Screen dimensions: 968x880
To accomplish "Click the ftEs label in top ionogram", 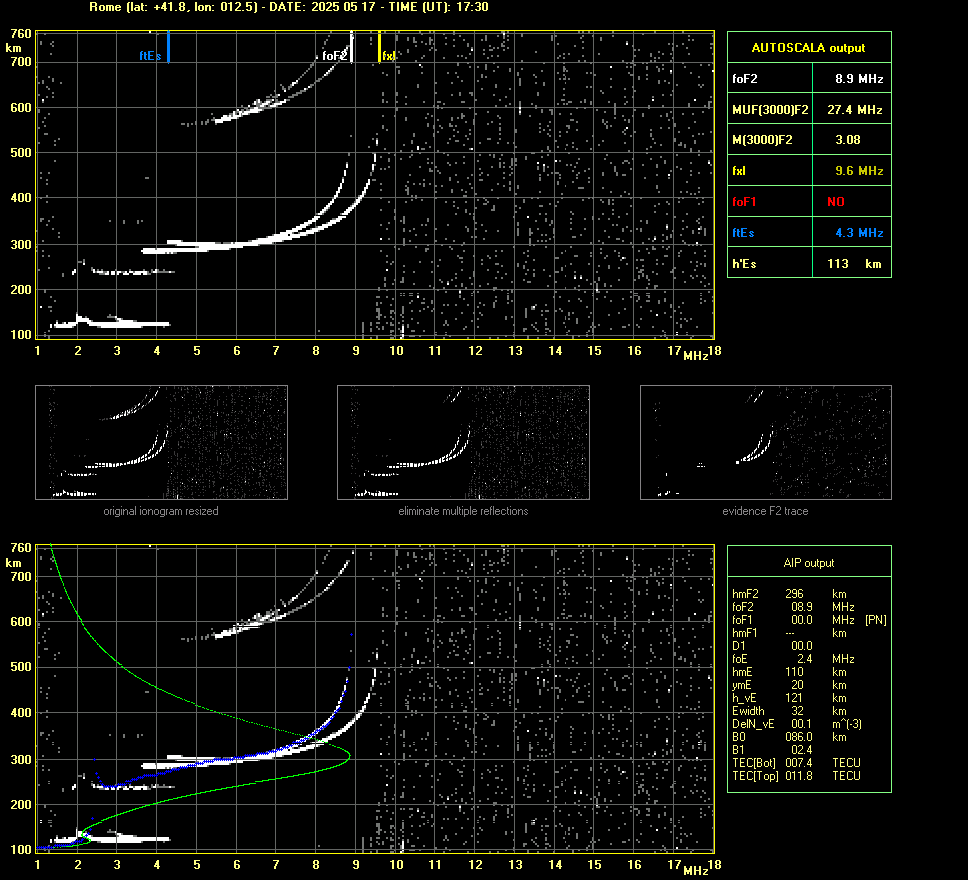I will pos(150,56).
